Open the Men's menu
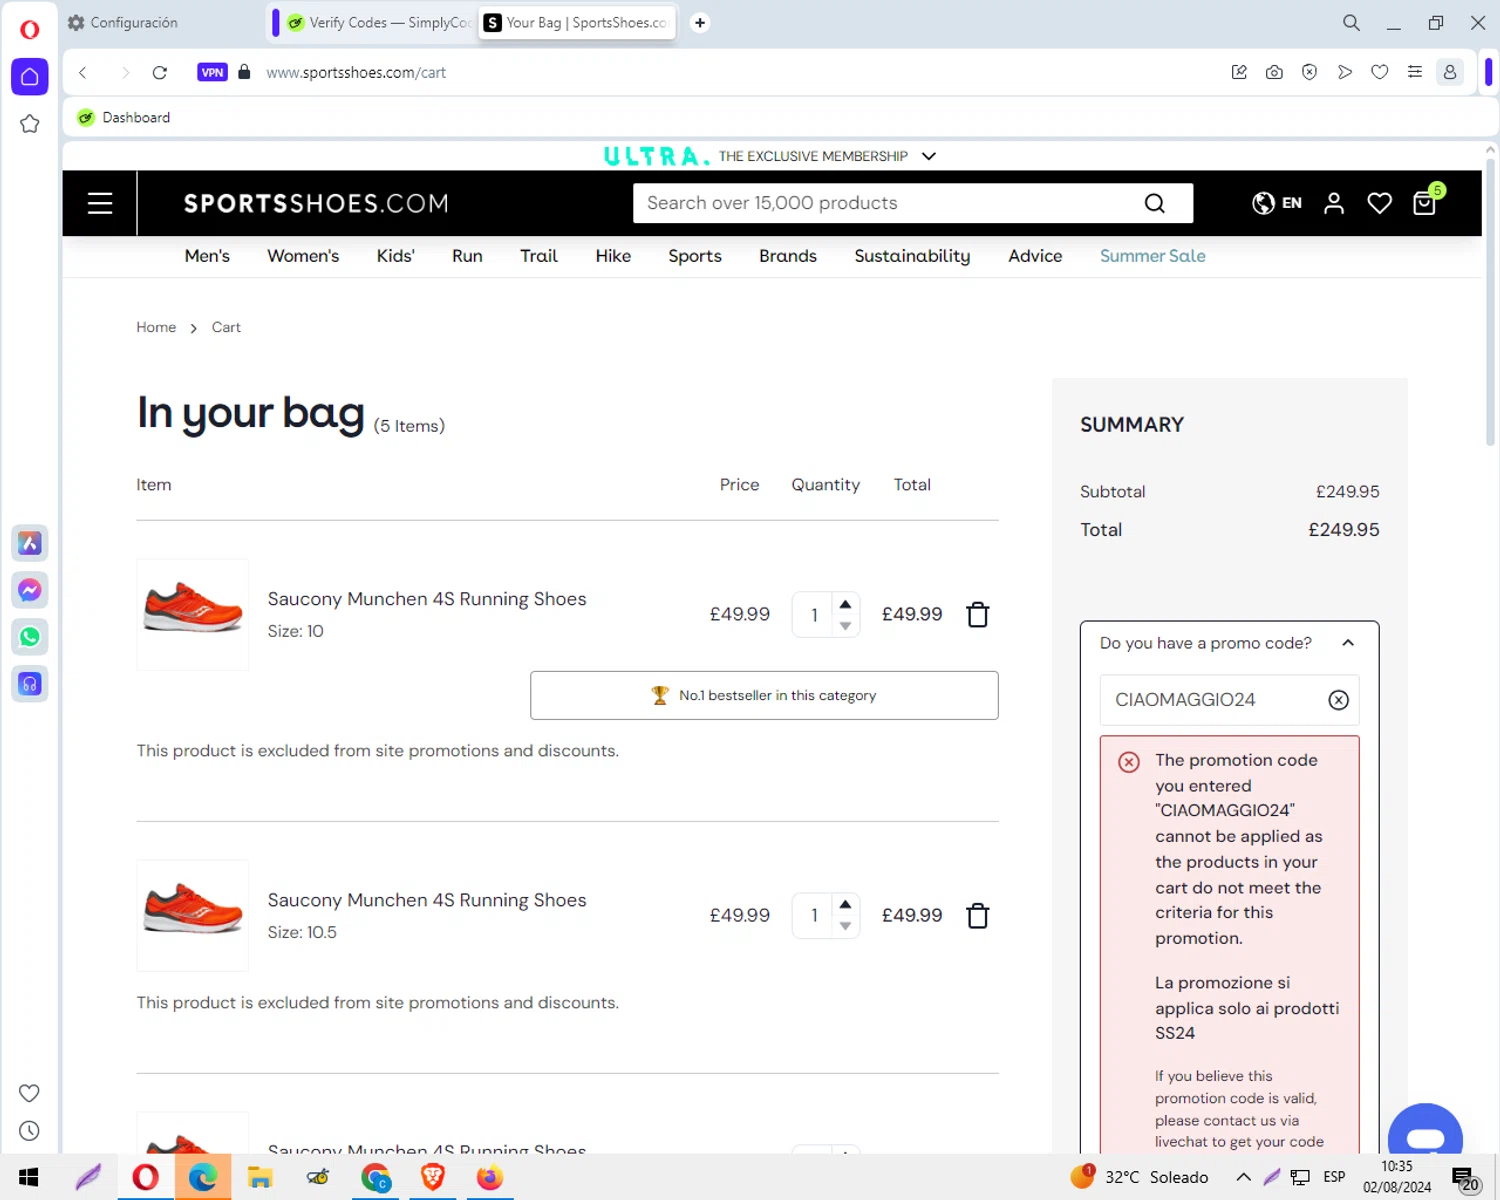The width and height of the screenshot is (1500, 1200). point(207,256)
